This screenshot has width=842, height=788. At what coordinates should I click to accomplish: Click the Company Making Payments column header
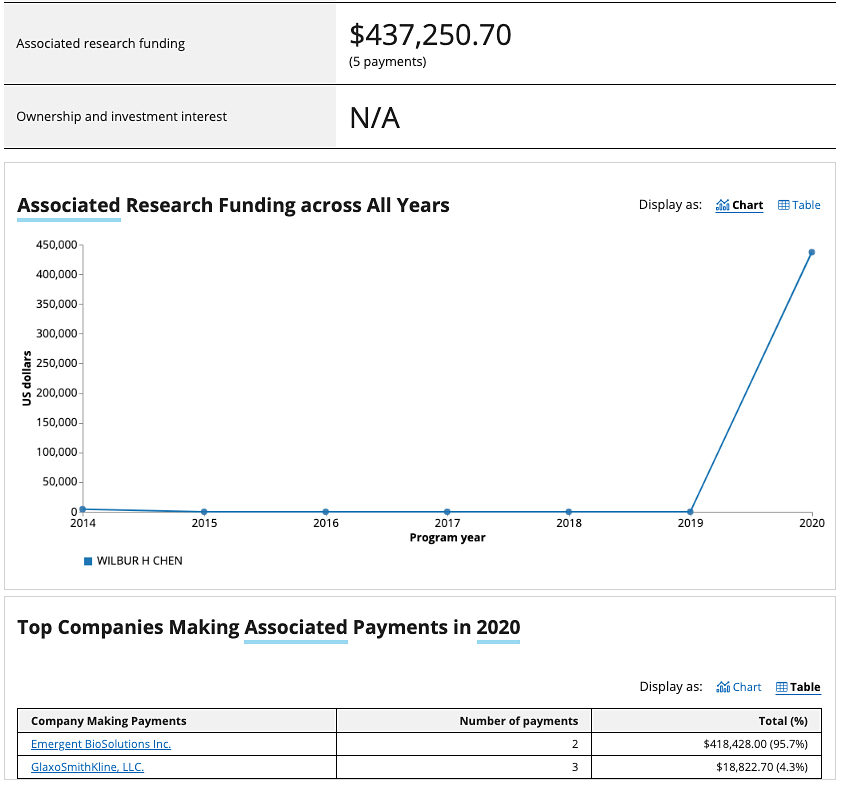coord(109,721)
